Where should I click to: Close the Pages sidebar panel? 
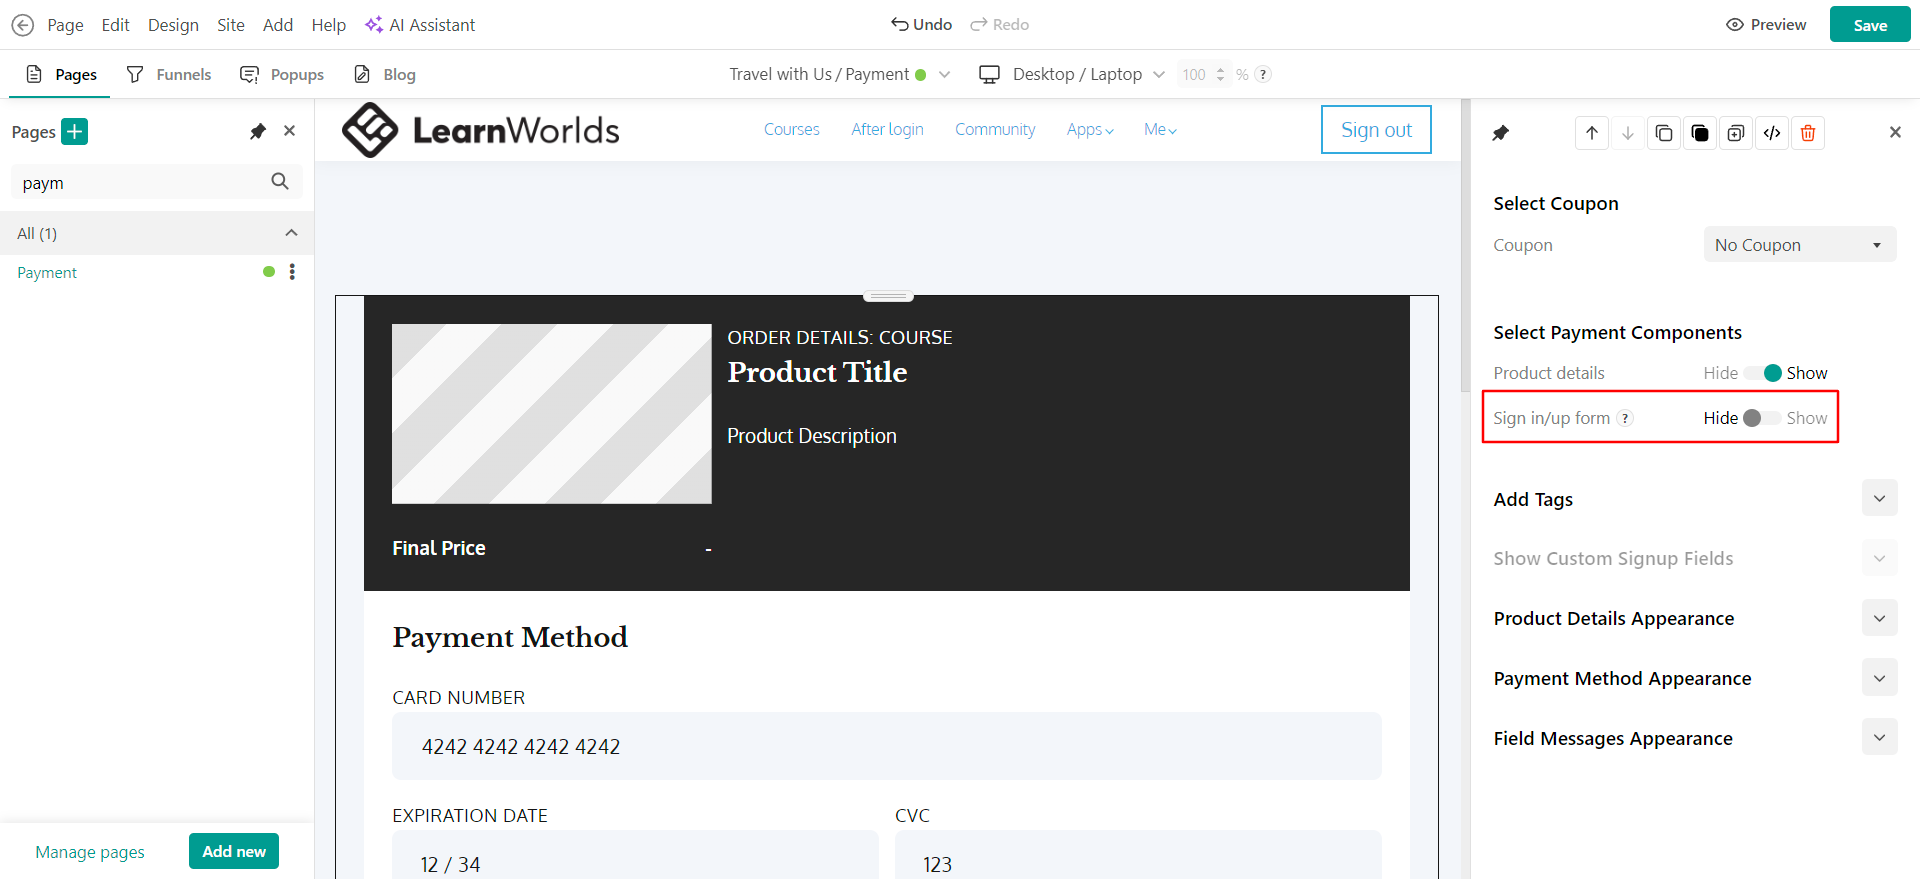[x=290, y=131]
